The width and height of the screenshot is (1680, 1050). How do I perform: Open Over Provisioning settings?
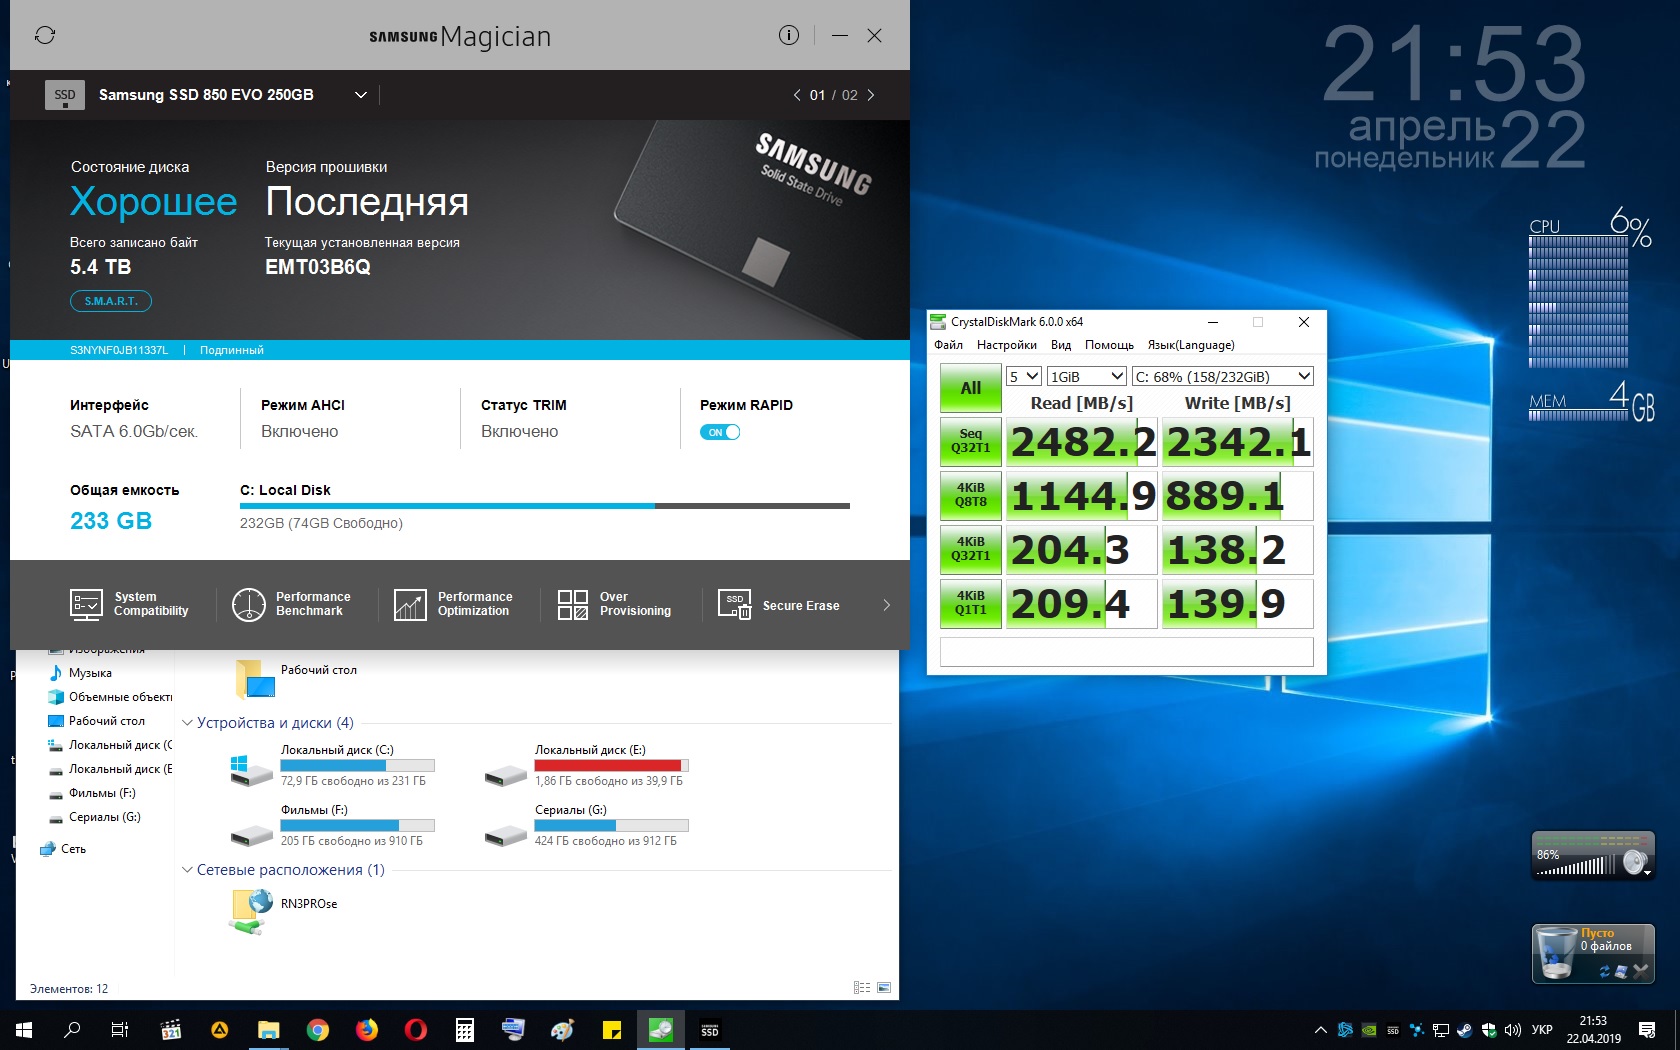[614, 604]
